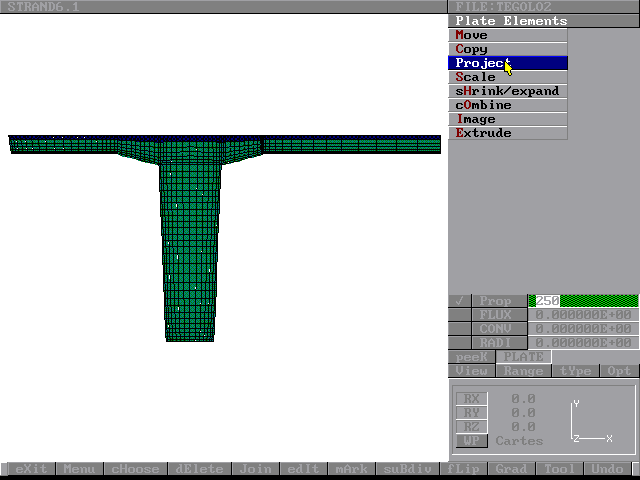Screen dimensions: 640x480
Task: Click Tool in the bottom bar
Action: click(x=559, y=469)
